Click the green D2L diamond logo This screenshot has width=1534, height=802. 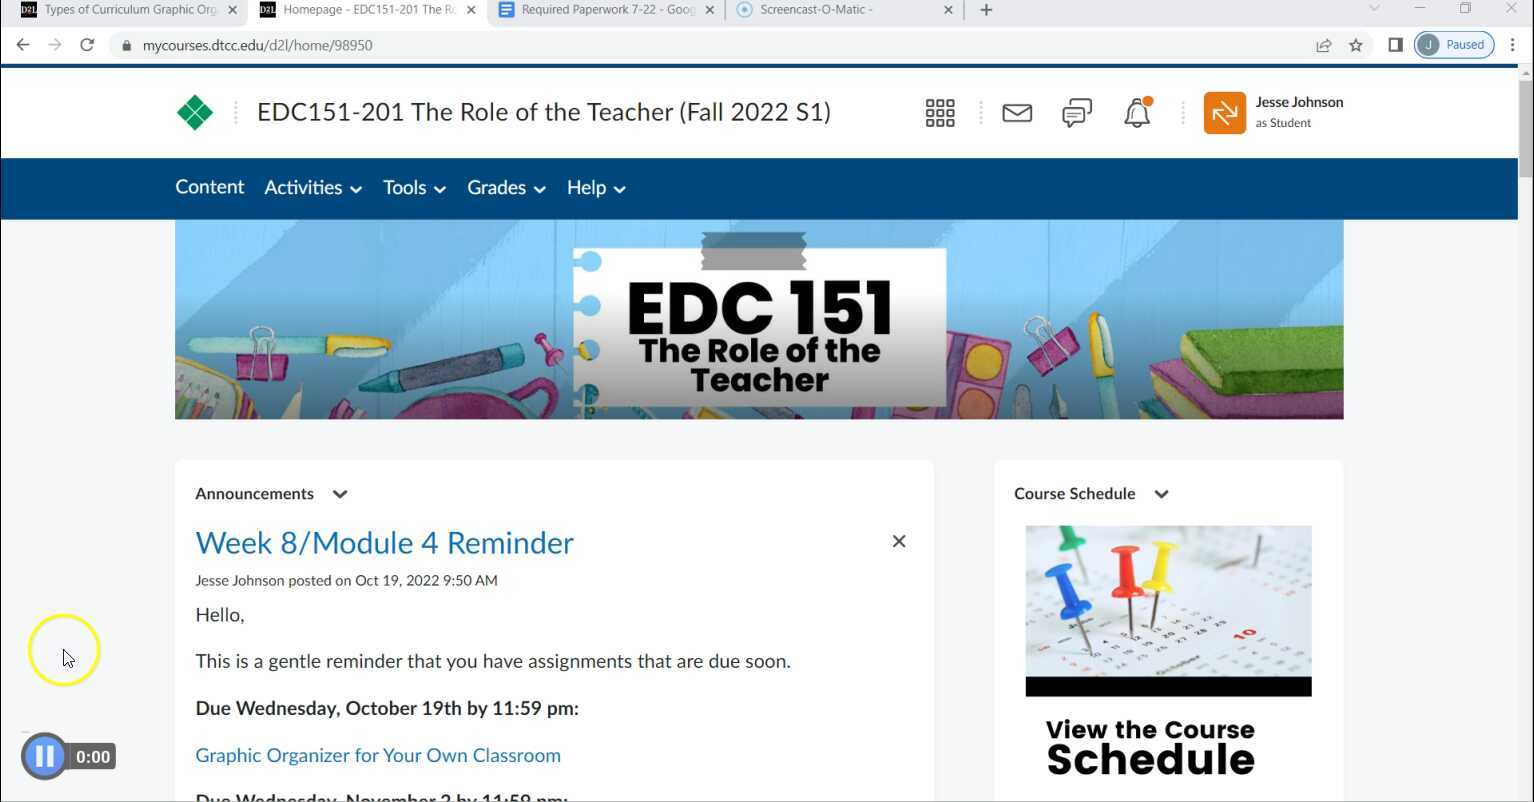coord(195,112)
